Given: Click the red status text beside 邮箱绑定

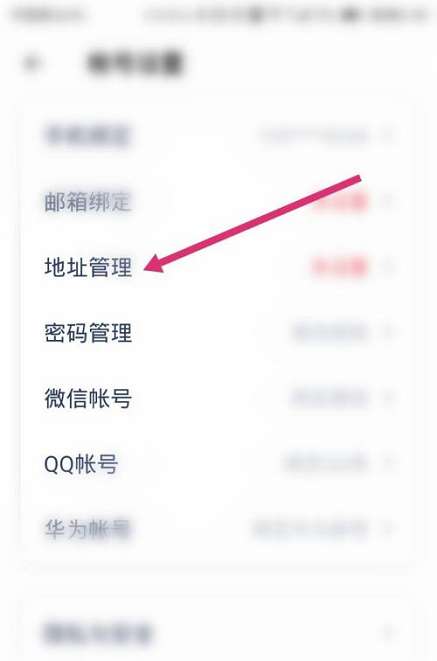Looking at the screenshot, I should click(340, 202).
